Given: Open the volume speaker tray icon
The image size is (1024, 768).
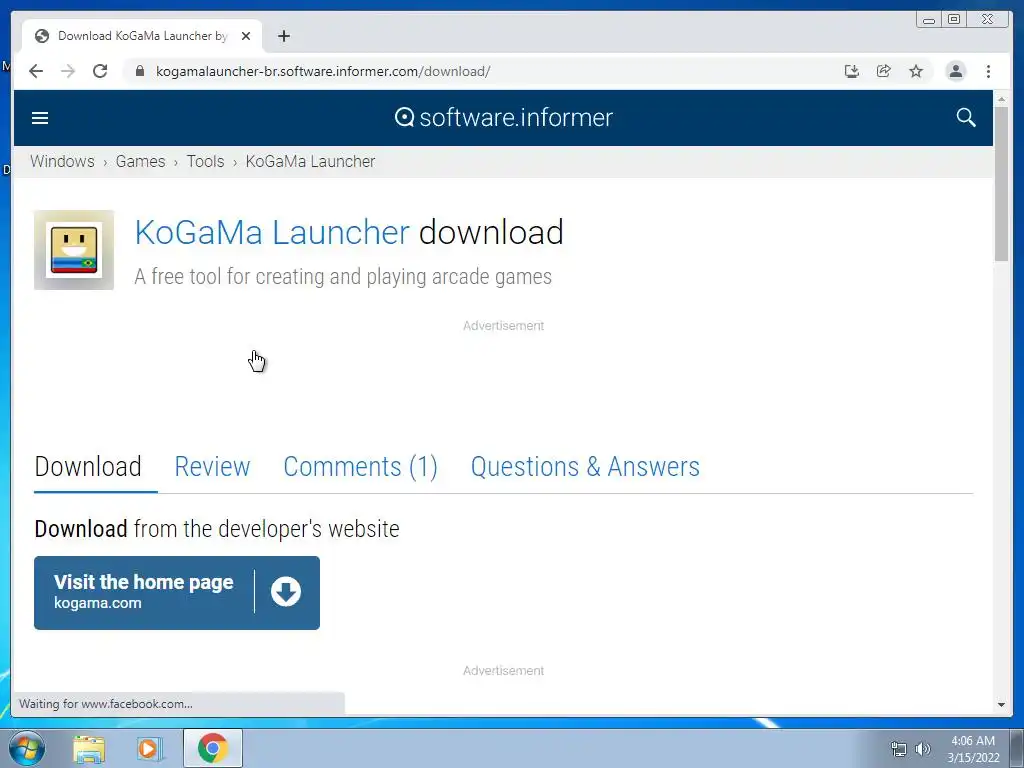Looking at the screenshot, I should click(923, 749).
